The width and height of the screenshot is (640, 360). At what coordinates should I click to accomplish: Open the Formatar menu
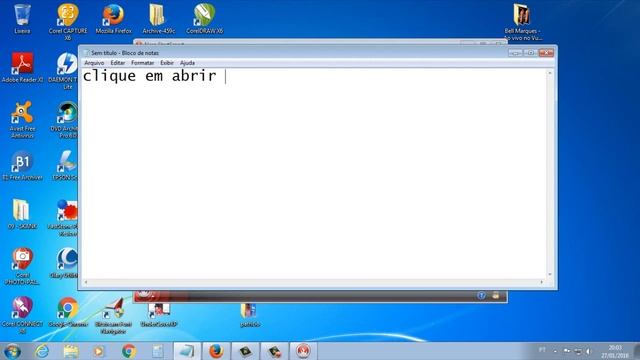click(142, 63)
